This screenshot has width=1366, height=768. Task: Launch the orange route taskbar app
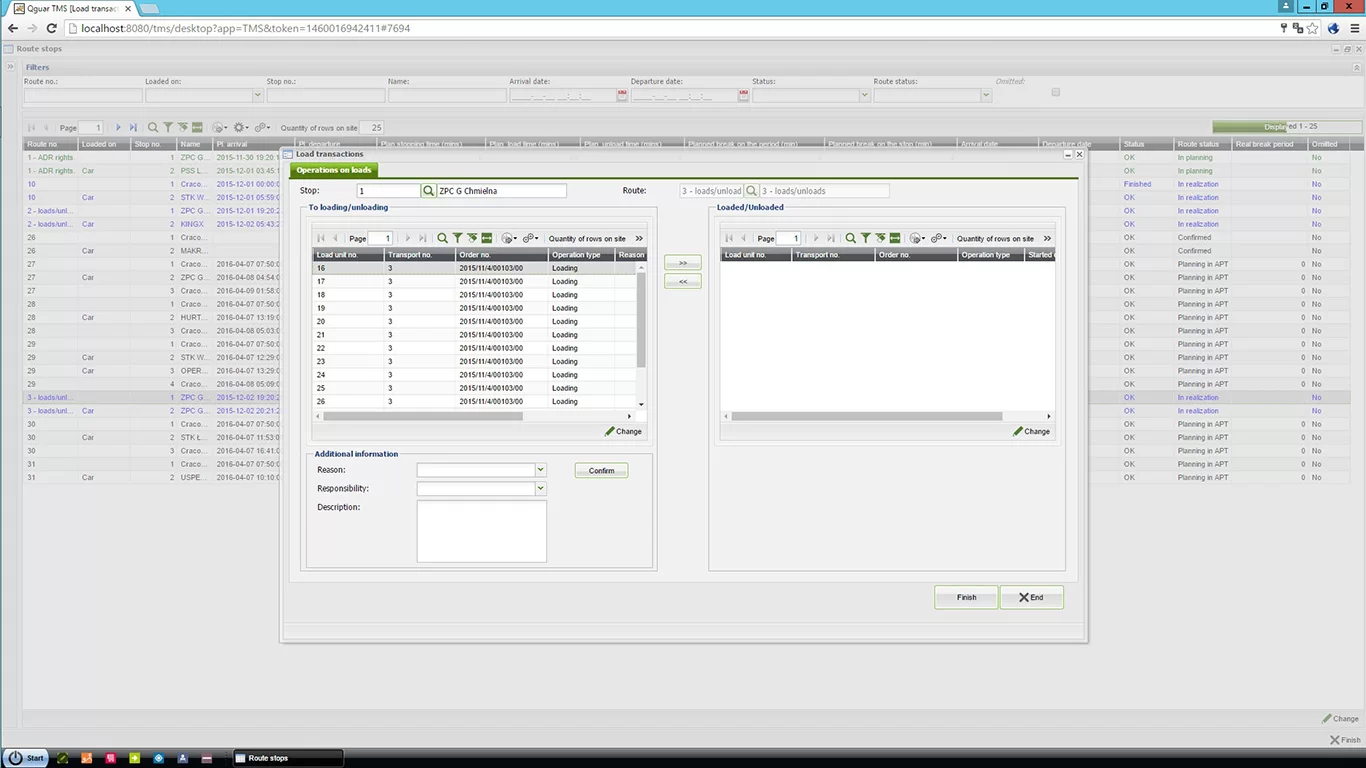click(86, 758)
